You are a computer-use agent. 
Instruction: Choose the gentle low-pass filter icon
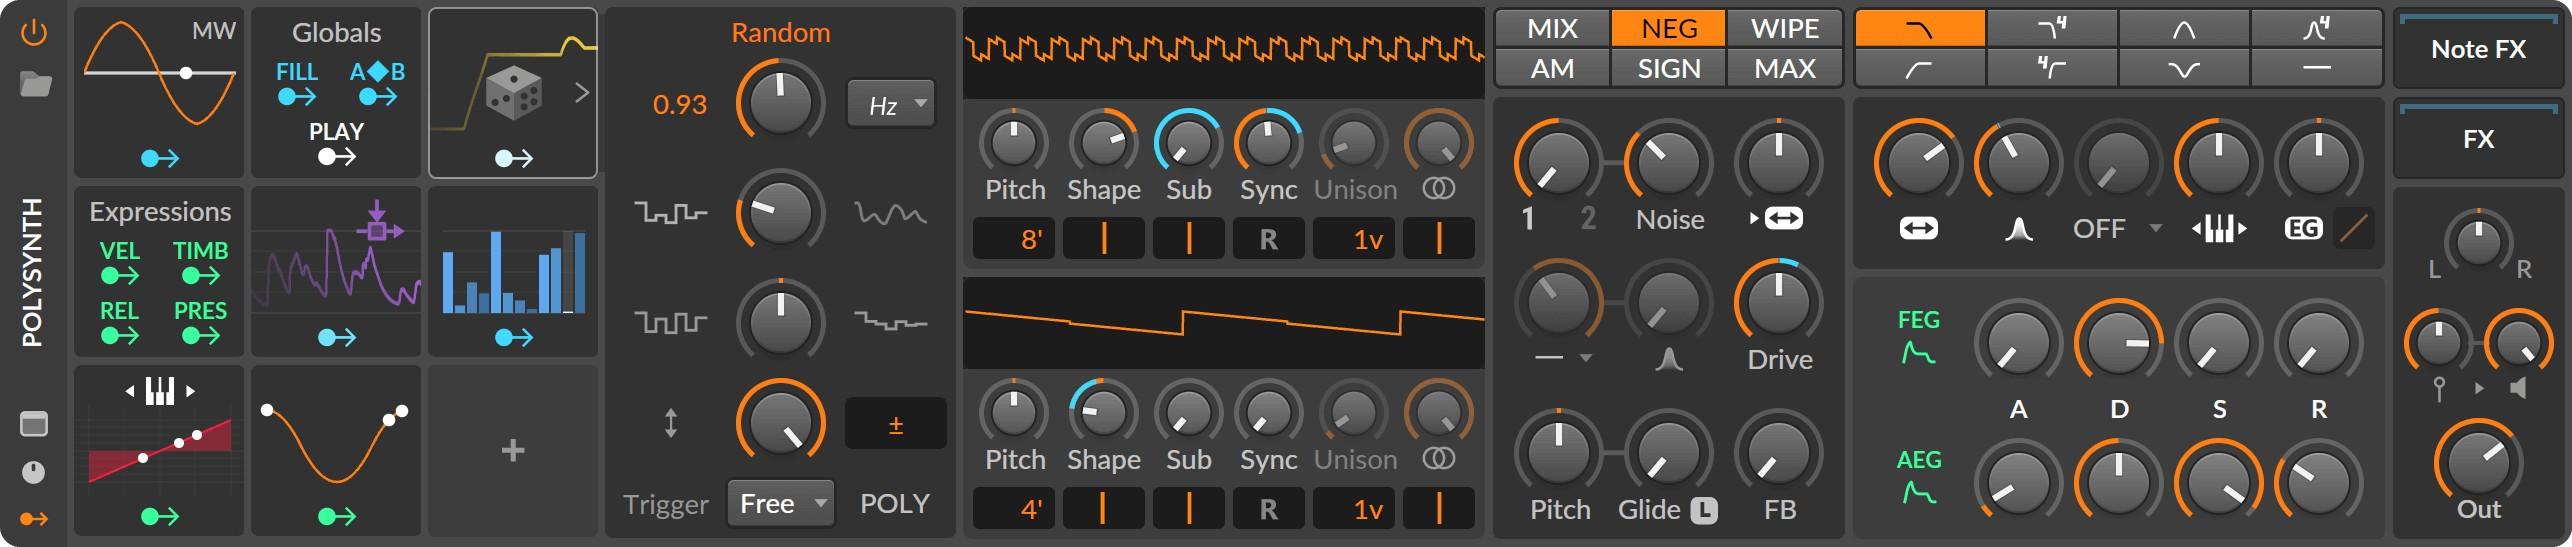tap(1919, 29)
